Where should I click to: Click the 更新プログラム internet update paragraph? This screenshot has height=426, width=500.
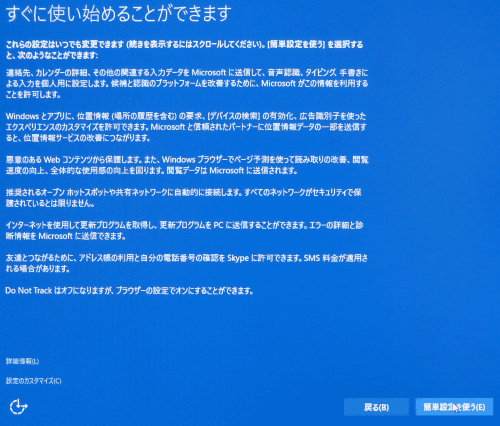click(x=184, y=231)
